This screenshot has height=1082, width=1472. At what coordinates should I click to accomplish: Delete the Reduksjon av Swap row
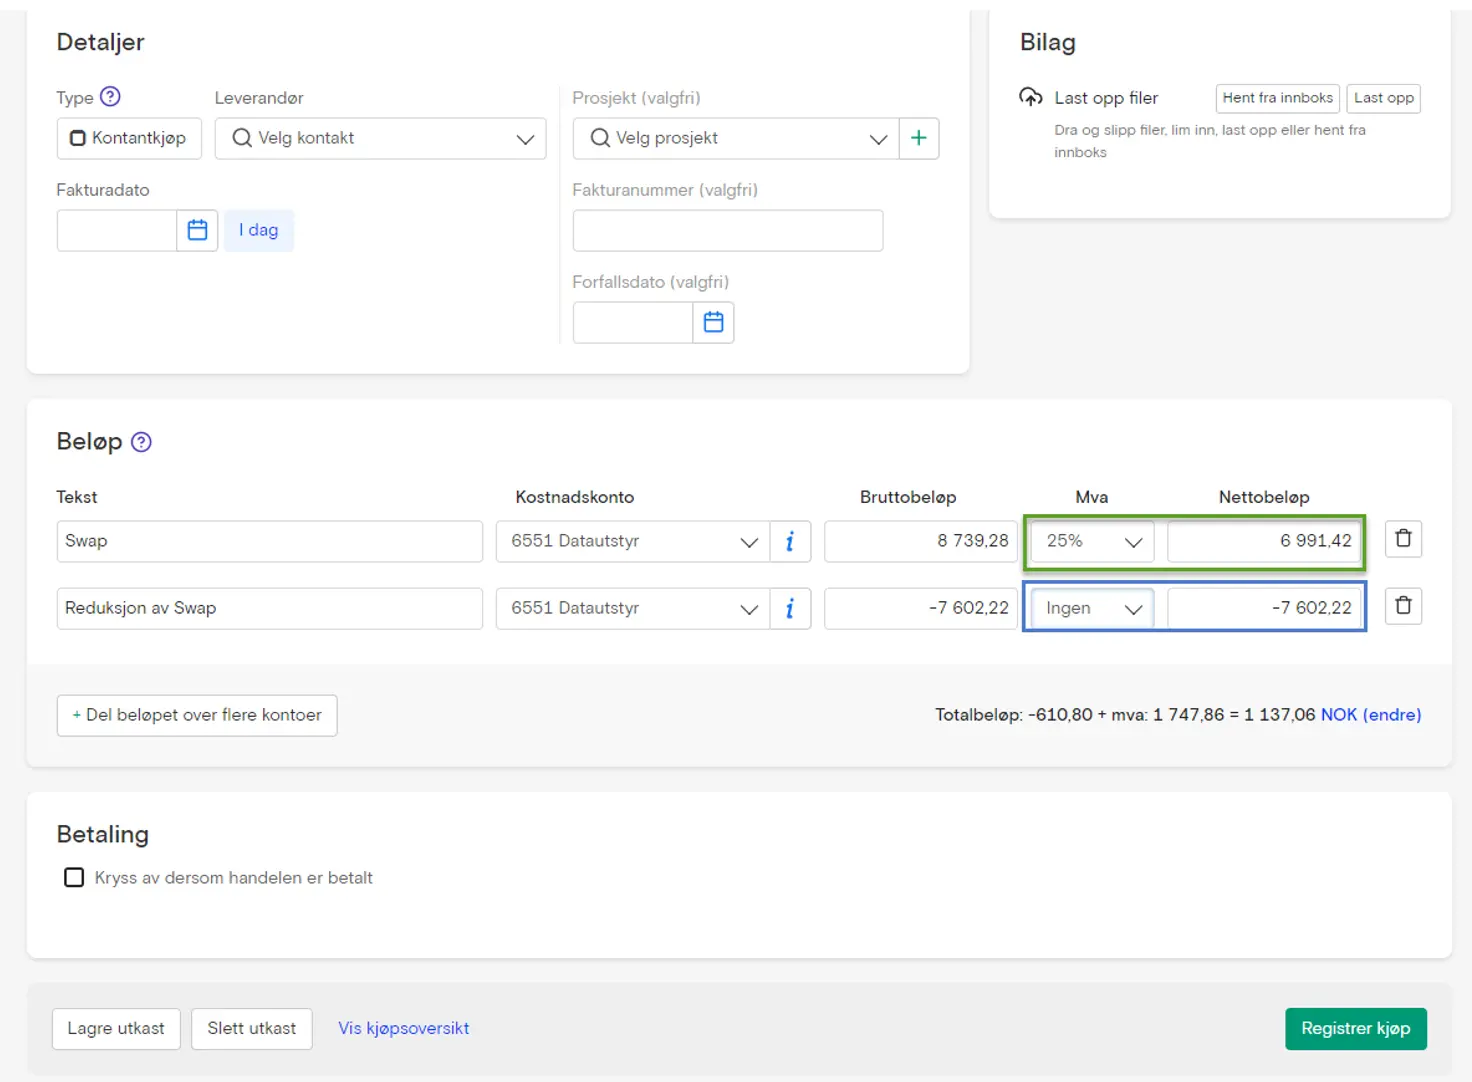(x=1403, y=606)
